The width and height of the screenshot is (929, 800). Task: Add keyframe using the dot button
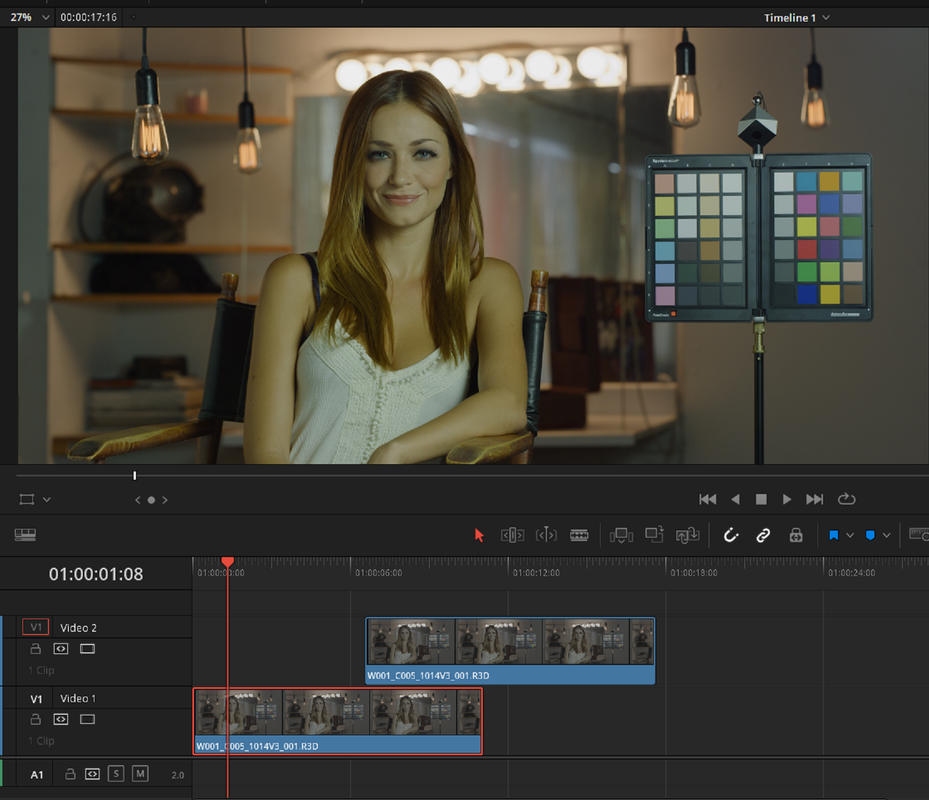(151, 500)
